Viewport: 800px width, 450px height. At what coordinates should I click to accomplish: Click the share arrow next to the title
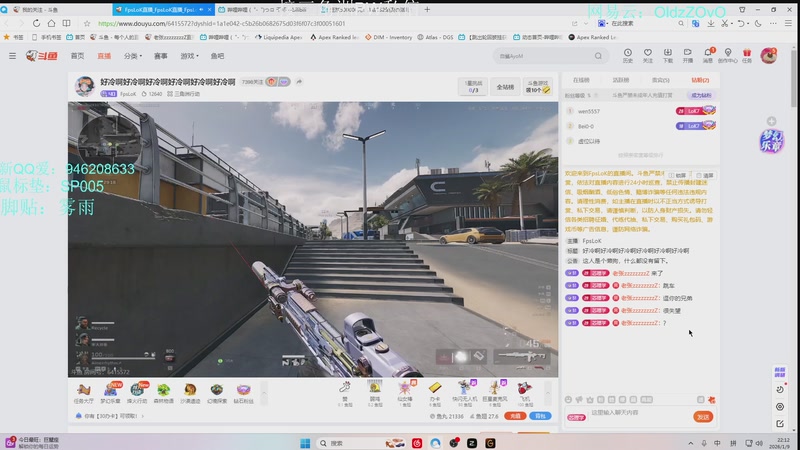pyautogui.click(x=299, y=82)
